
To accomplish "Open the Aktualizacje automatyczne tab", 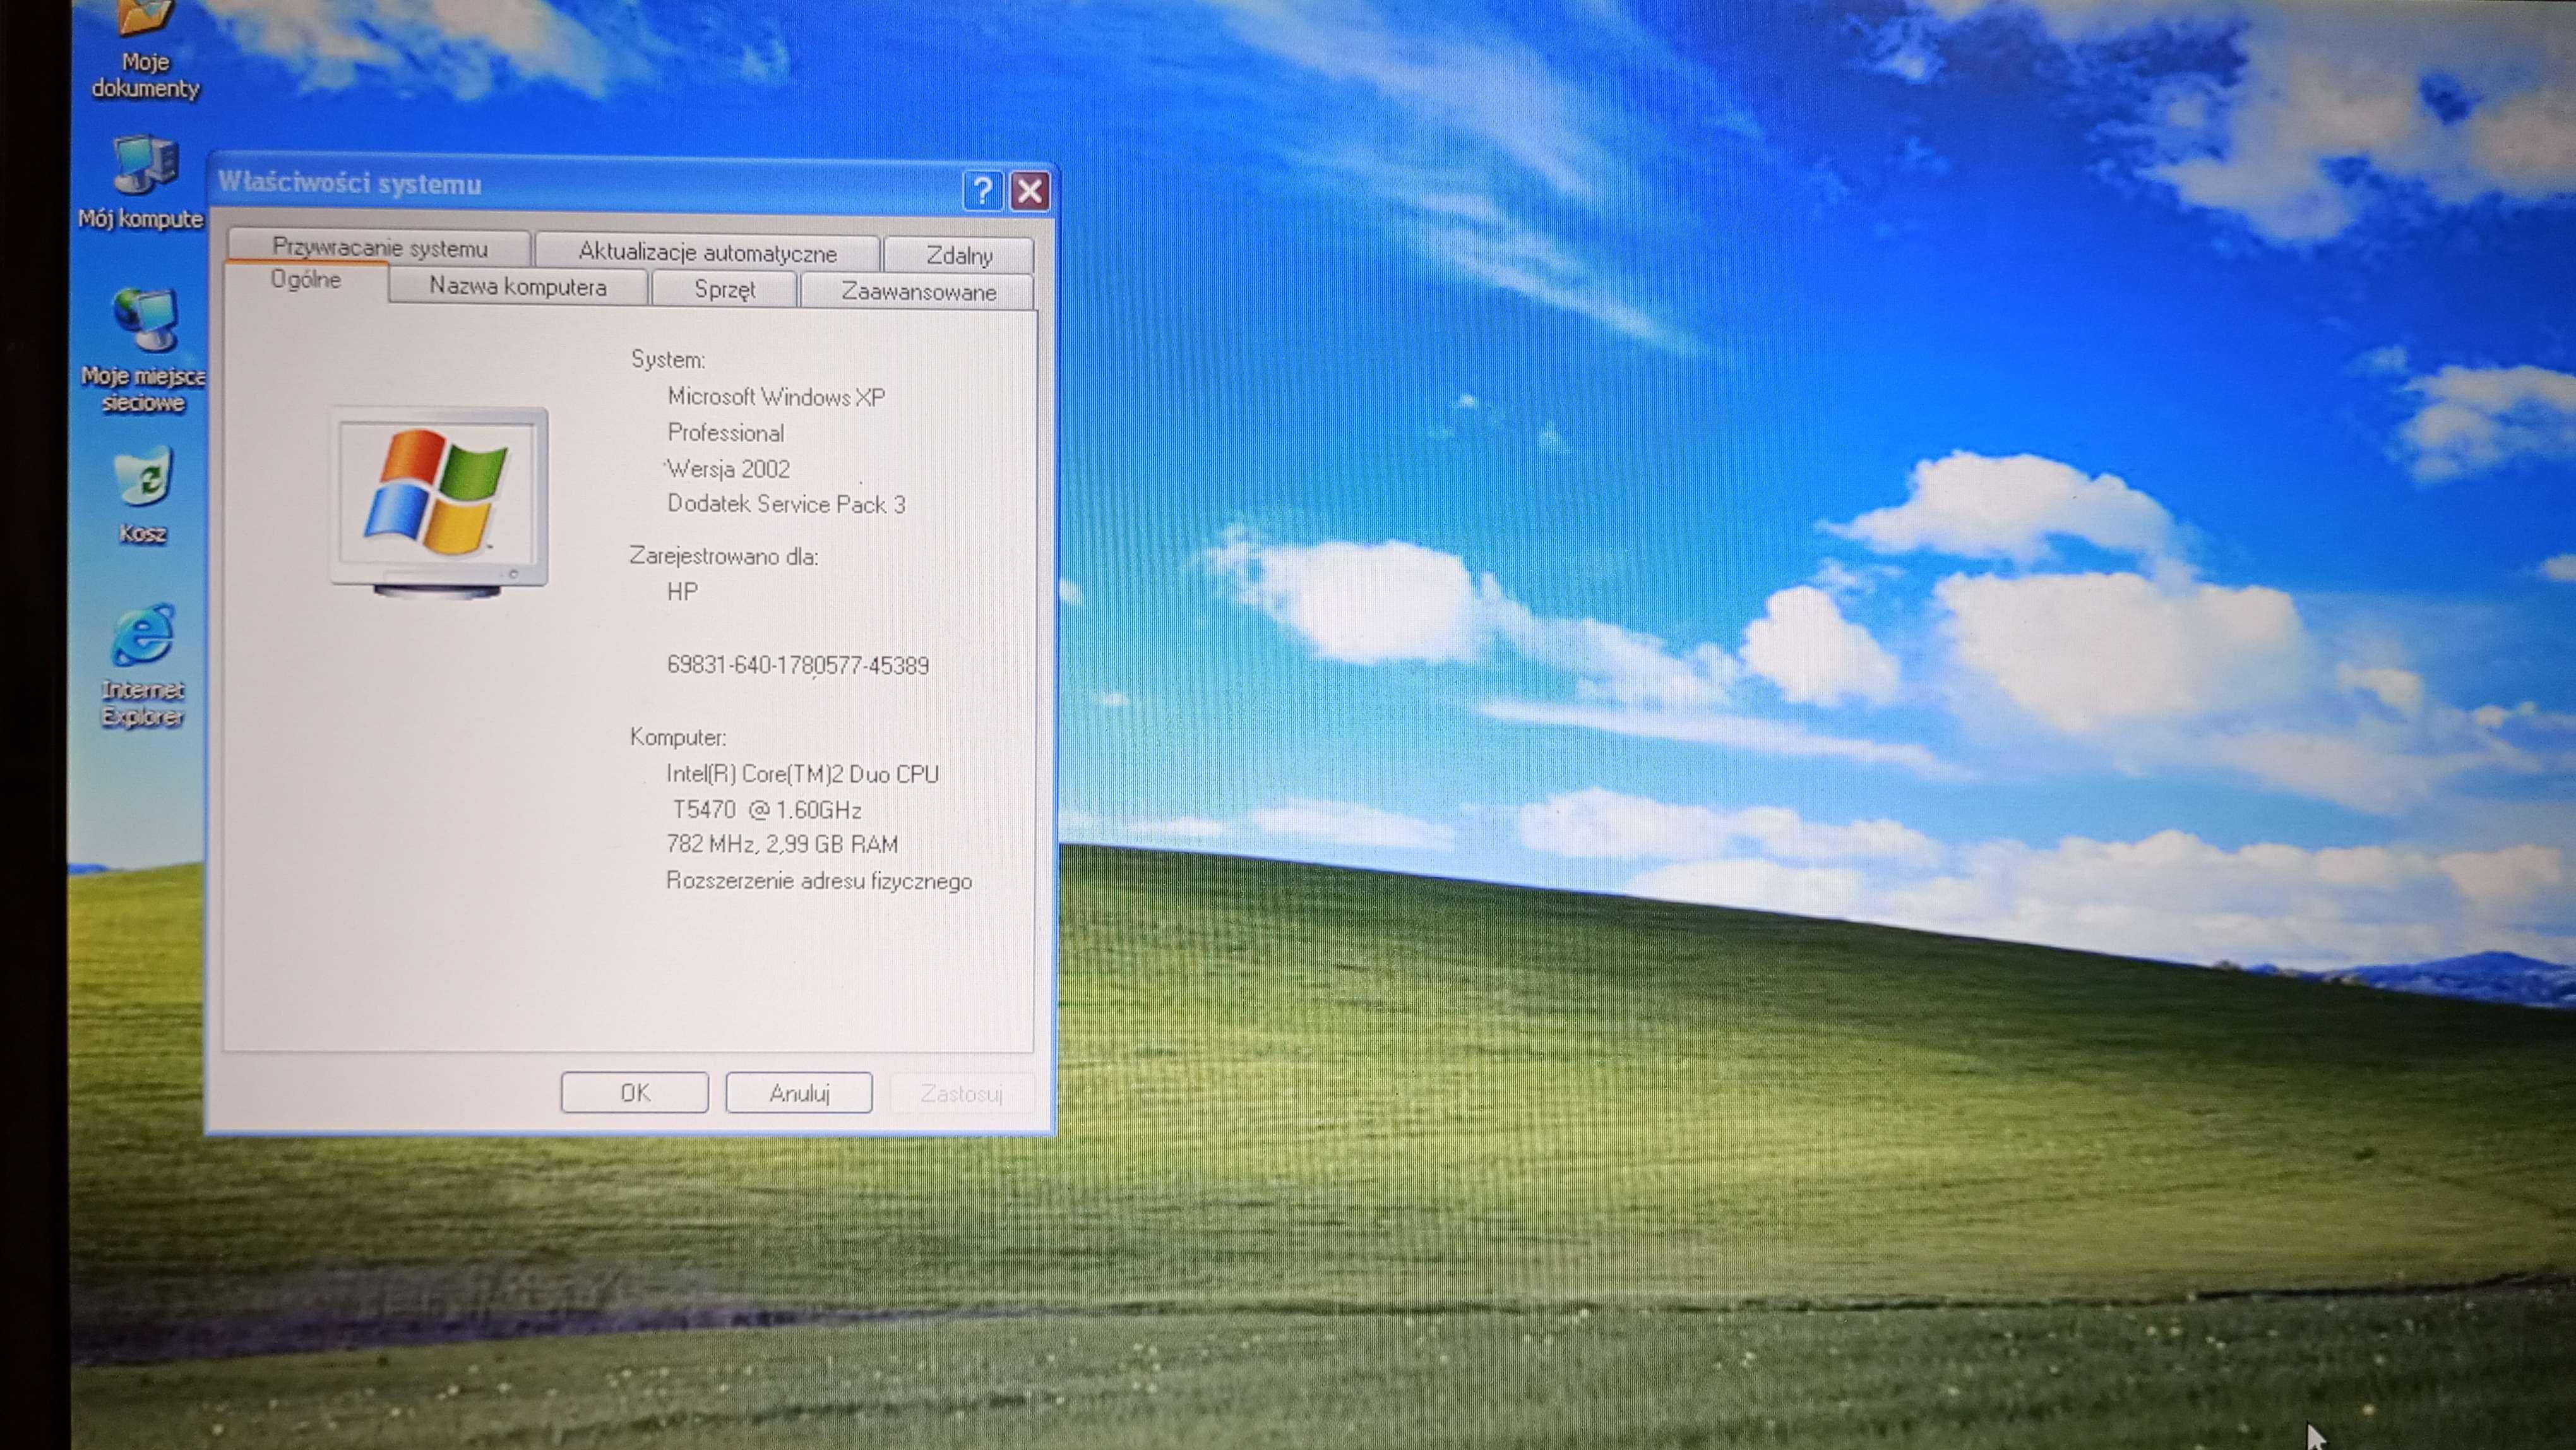I will (x=708, y=252).
